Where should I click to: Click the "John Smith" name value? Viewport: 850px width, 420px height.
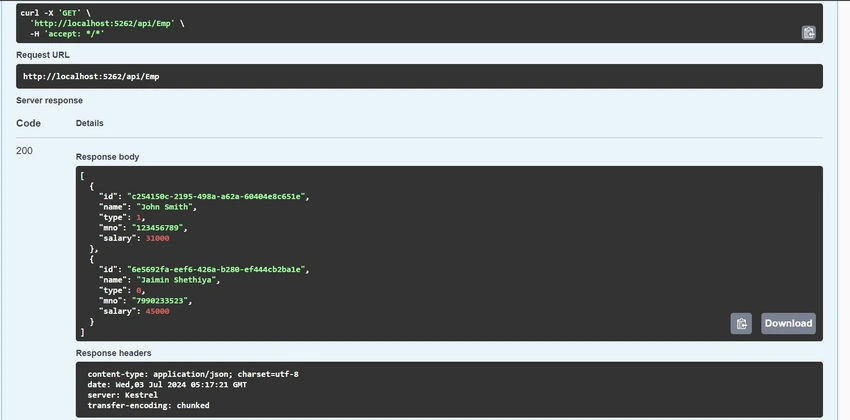point(165,206)
